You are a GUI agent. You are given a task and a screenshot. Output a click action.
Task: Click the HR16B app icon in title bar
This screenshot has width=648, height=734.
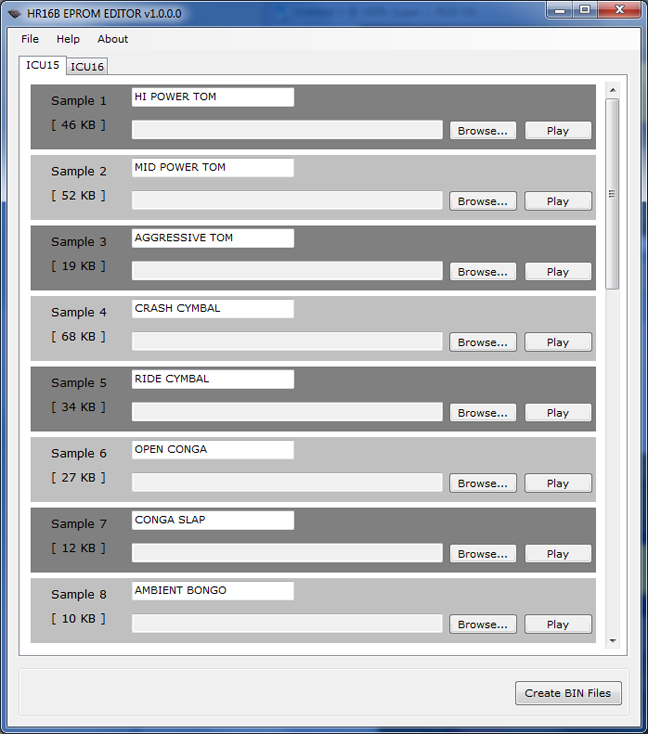[x=14, y=14]
